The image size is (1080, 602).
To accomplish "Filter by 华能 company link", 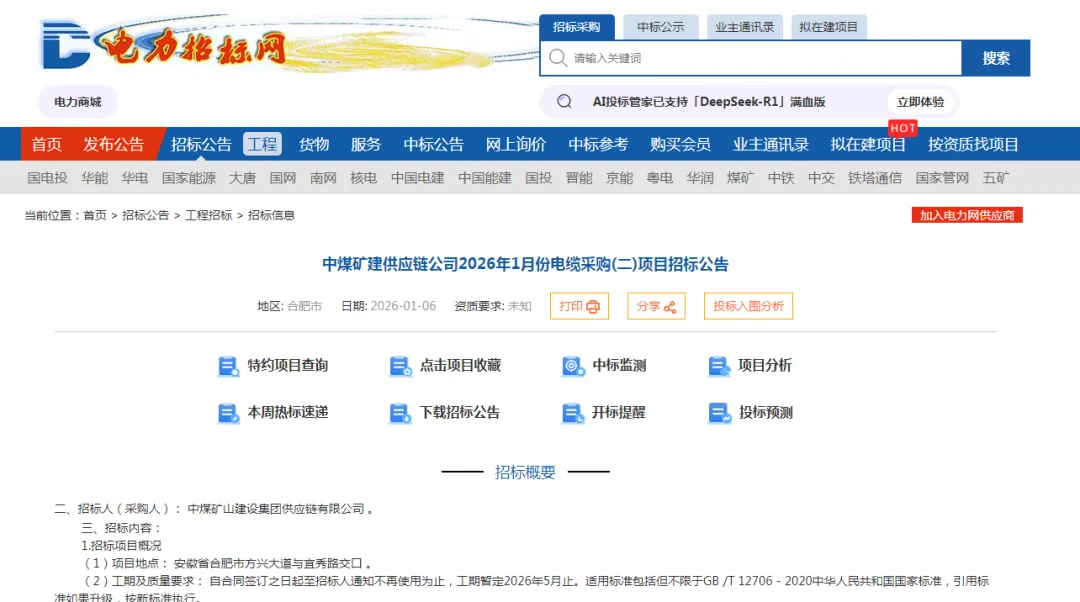I will (94, 178).
